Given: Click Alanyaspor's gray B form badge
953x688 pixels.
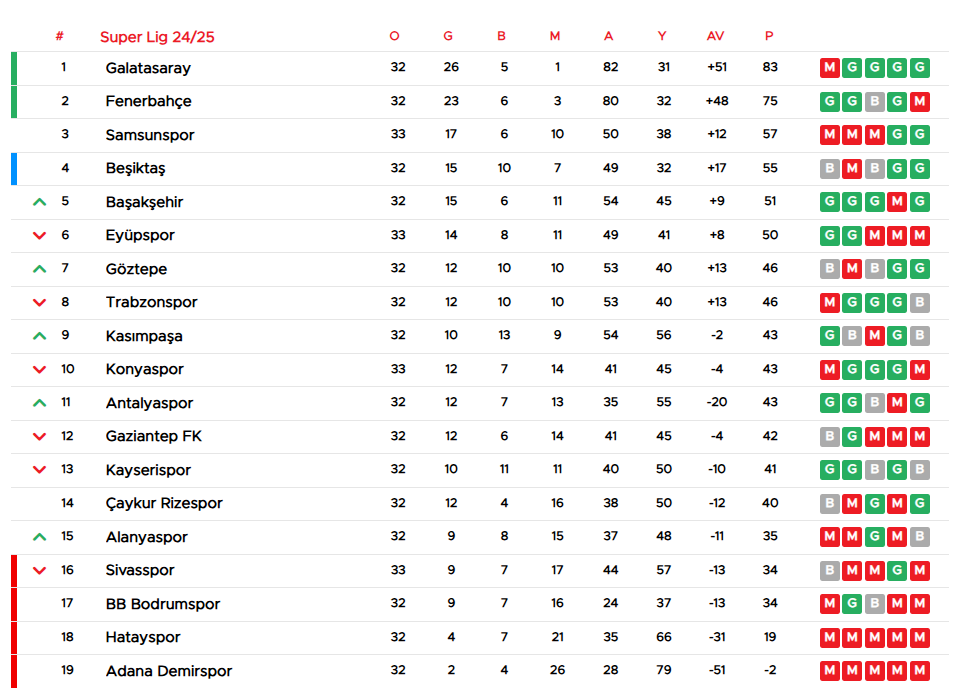Looking at the screenshot, I should point(919,537).
